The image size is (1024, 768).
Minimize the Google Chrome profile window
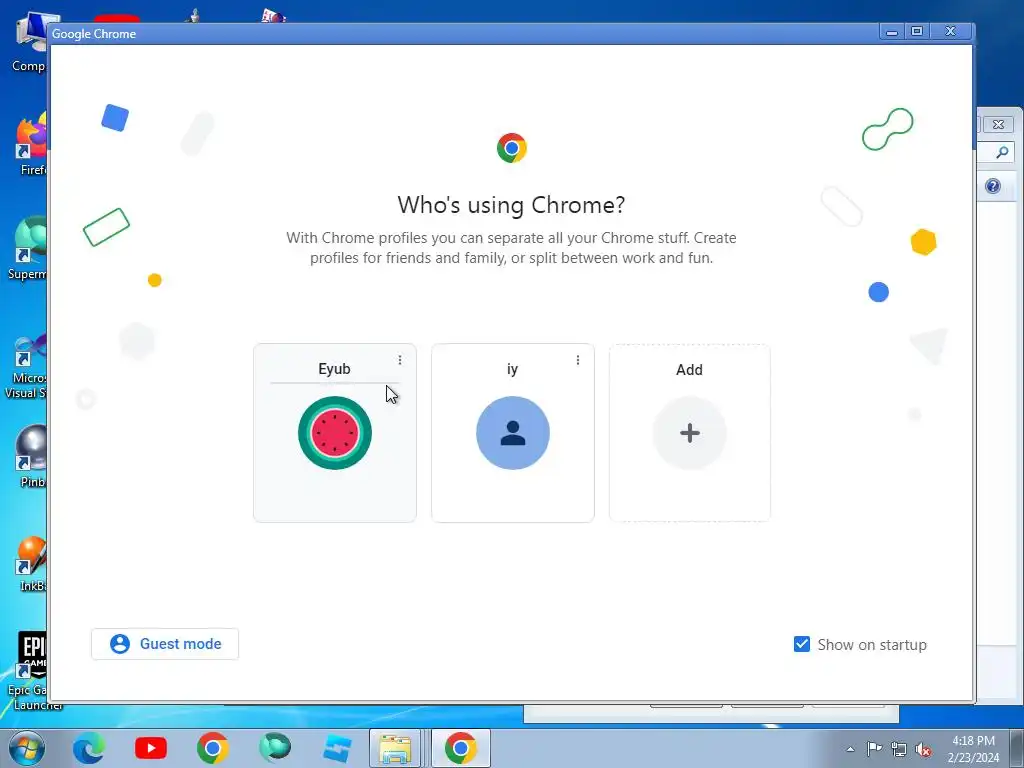891,31
